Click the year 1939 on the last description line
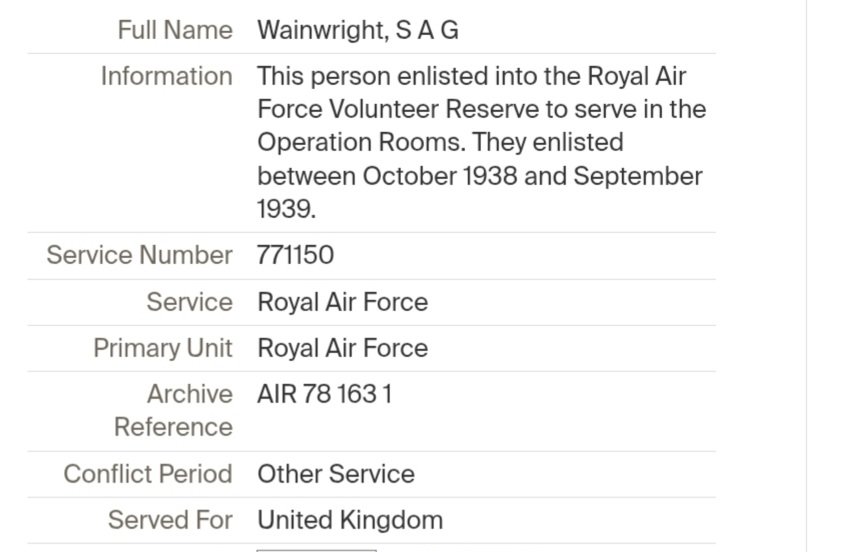850x552 pixels. (286, 209)
